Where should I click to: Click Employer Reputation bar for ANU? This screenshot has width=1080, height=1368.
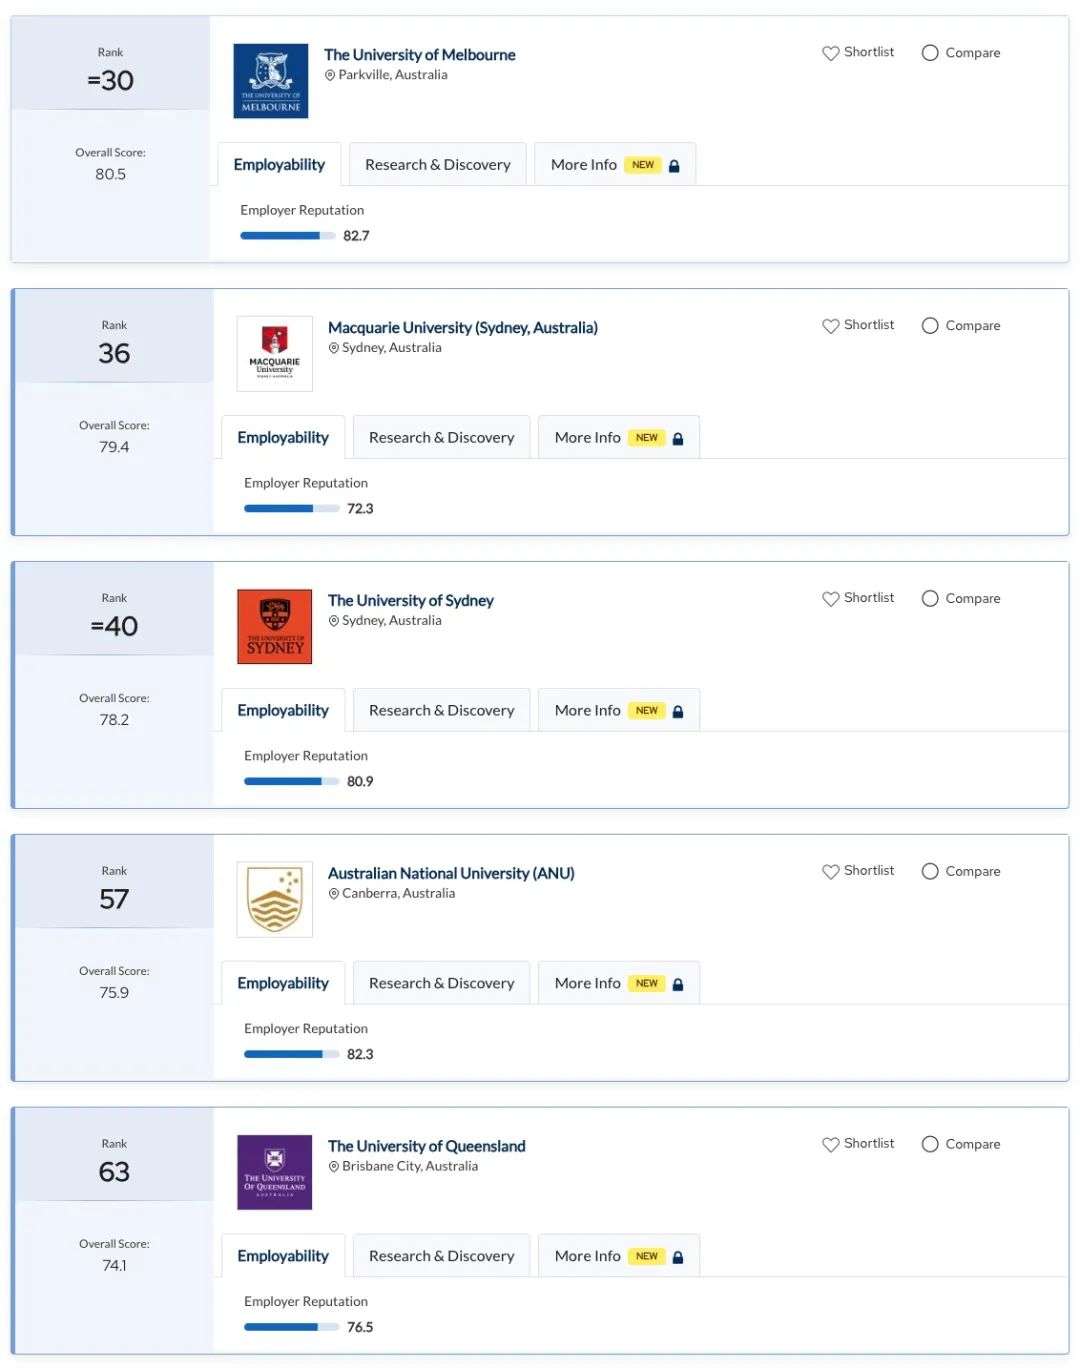coord(291,1054)
